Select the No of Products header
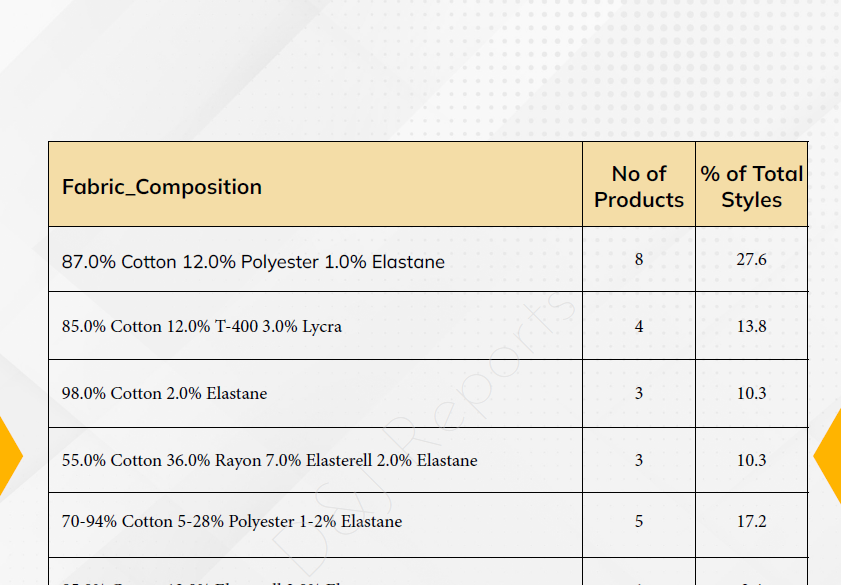The image size is (841, 585). click(639, 184)
